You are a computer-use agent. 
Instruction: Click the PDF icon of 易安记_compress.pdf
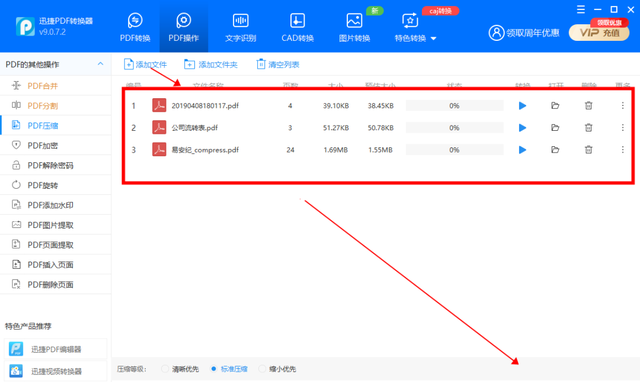pyautogui.click(x=159, y=149)
